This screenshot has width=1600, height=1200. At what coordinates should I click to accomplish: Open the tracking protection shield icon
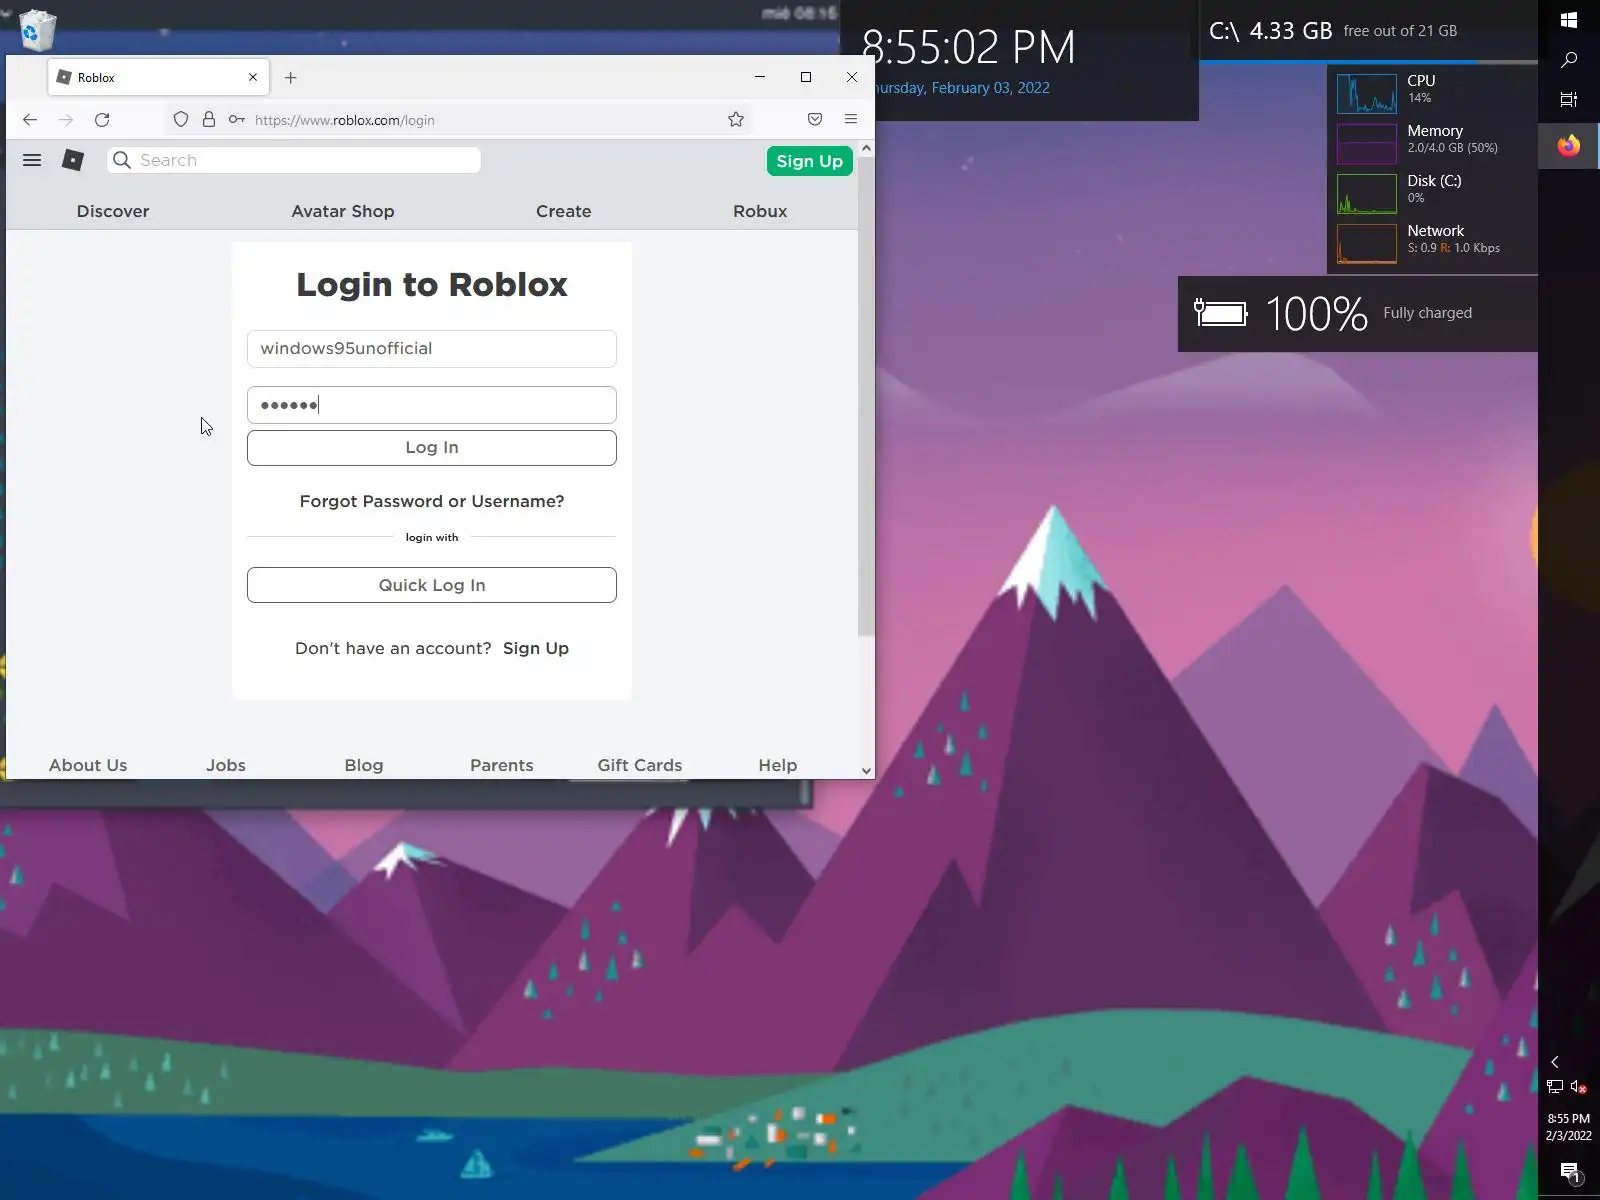pyautogui.click(x=181, y=120)
